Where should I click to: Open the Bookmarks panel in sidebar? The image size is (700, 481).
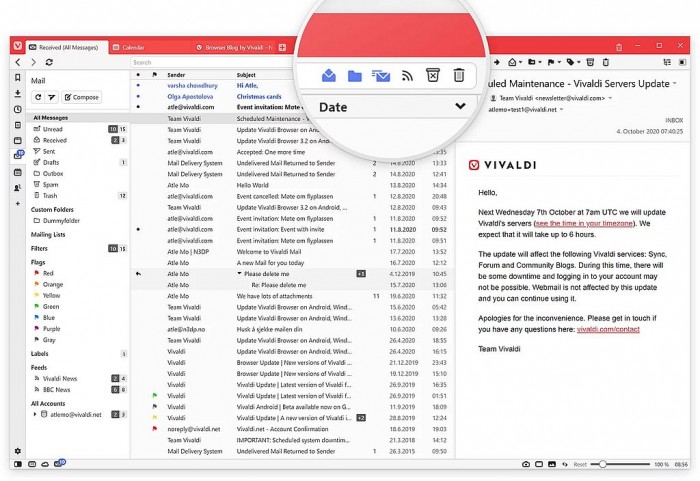18,79
